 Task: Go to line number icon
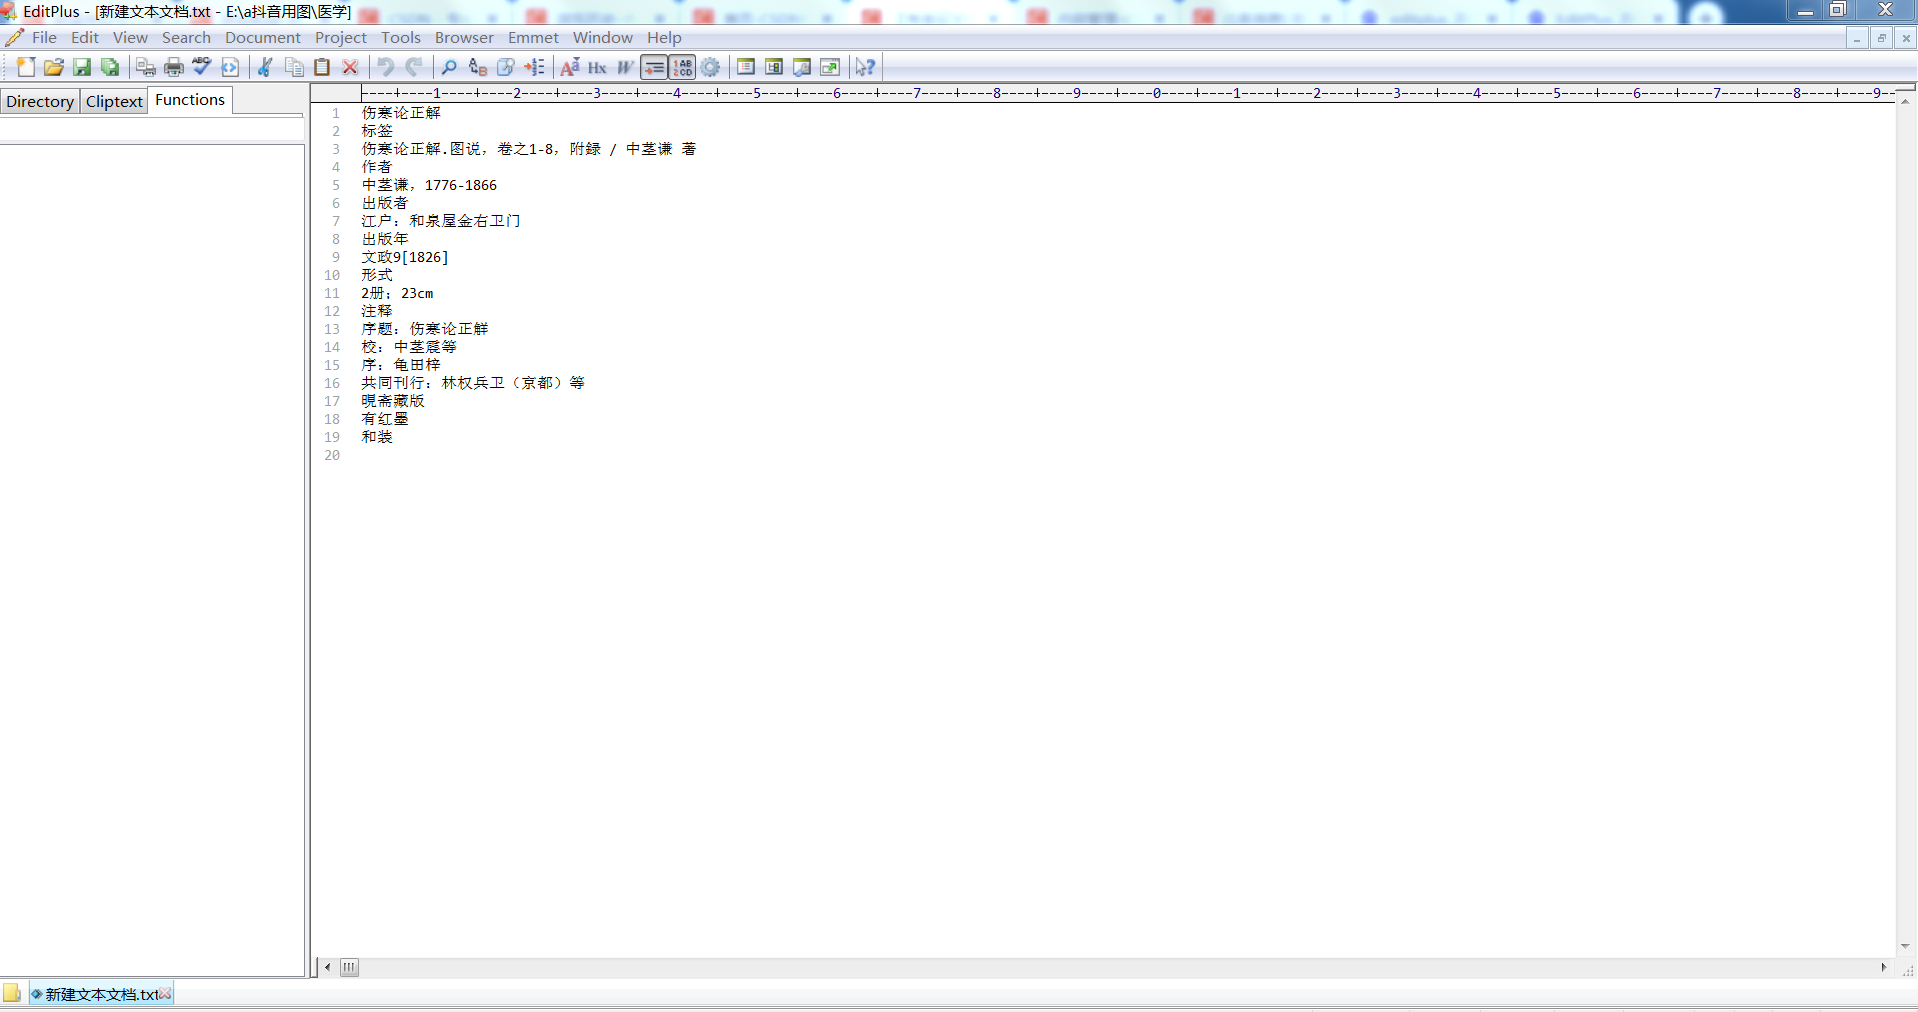pos(534,67)
